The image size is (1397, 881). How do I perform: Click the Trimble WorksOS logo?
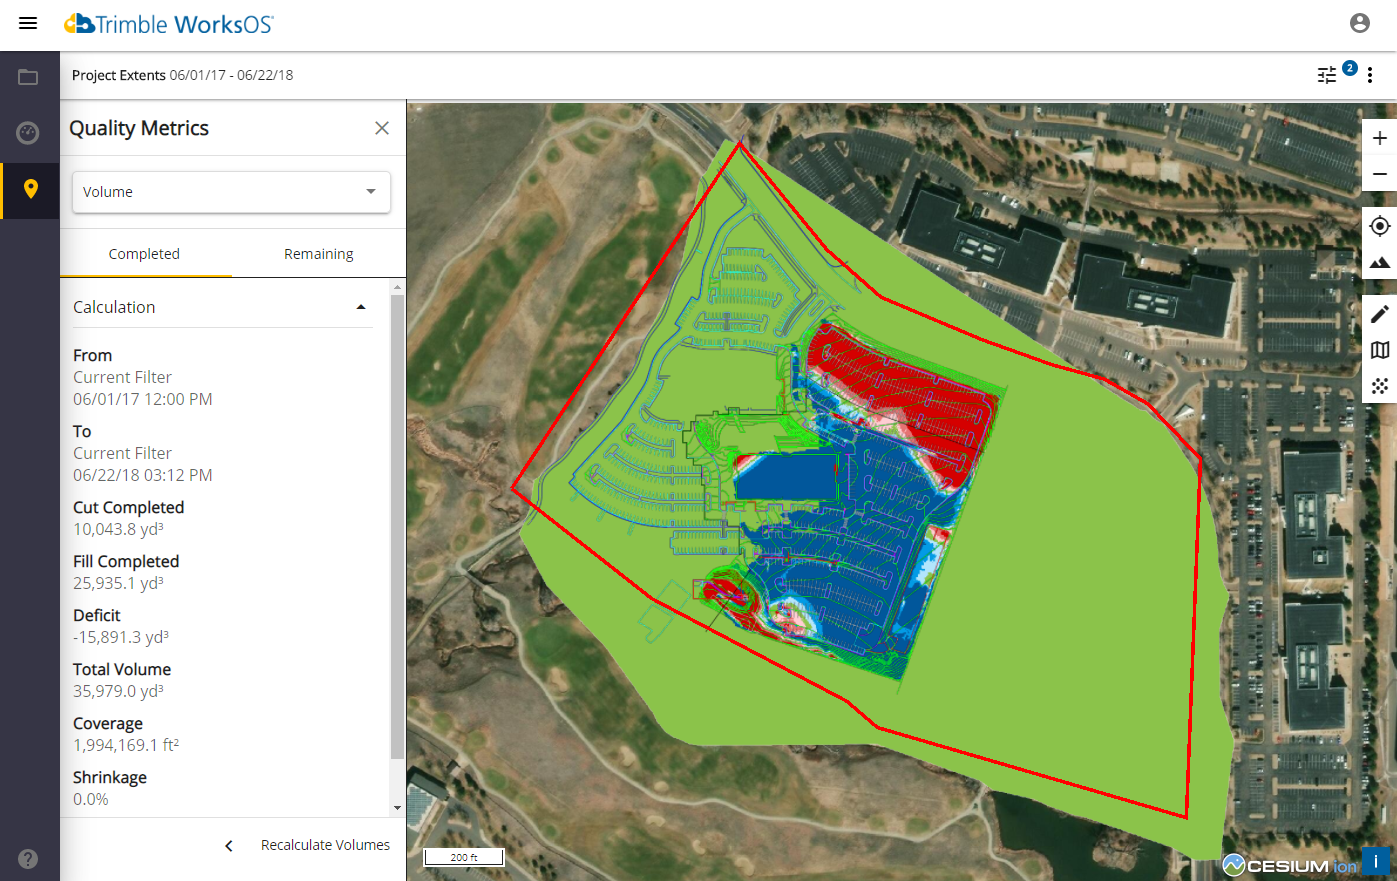pos(169,24)
